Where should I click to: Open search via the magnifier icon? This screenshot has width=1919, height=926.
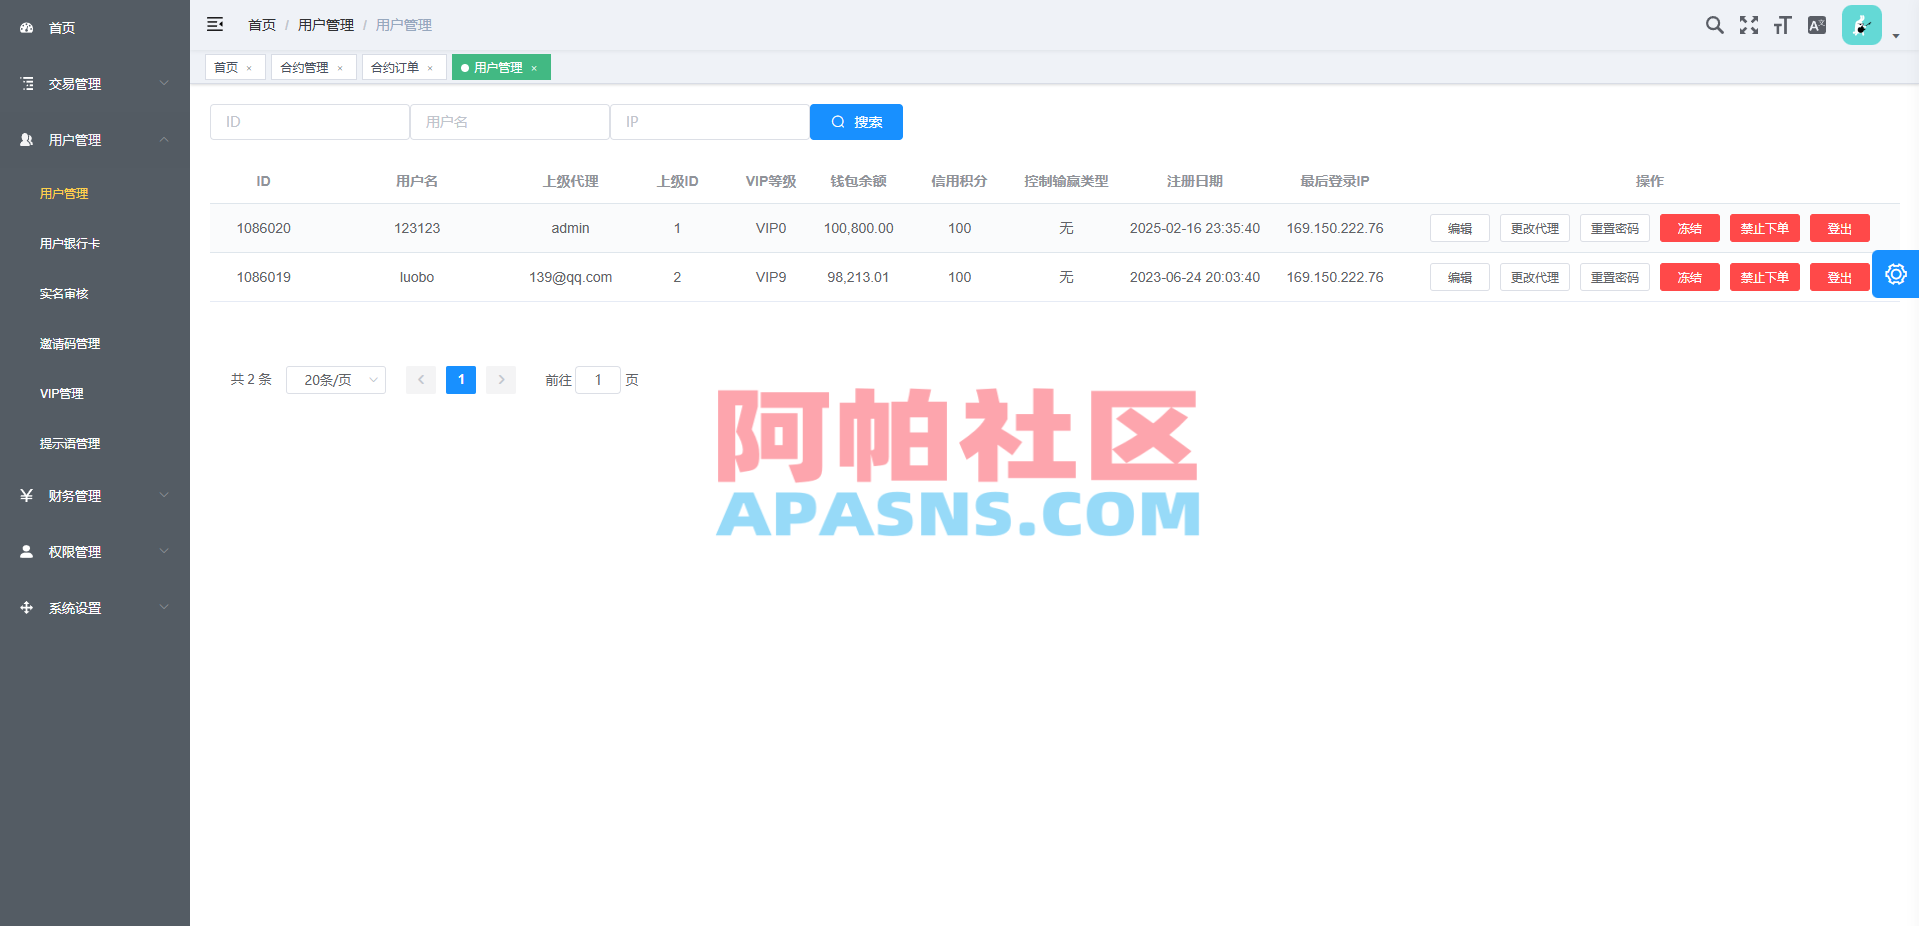click(x=1714, y=25)
